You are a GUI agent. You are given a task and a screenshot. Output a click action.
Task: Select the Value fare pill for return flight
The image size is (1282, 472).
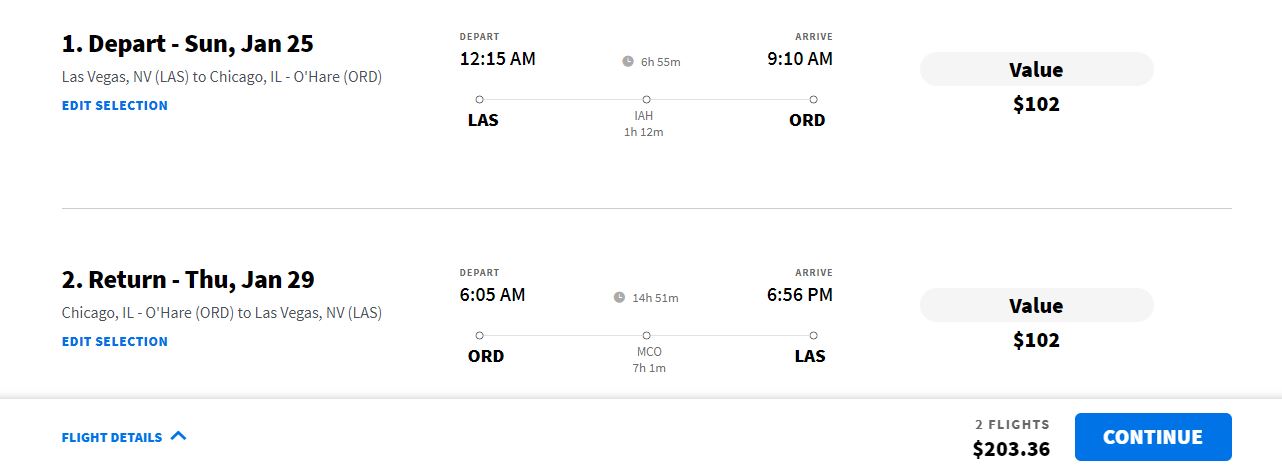[x=1036, y=306]
